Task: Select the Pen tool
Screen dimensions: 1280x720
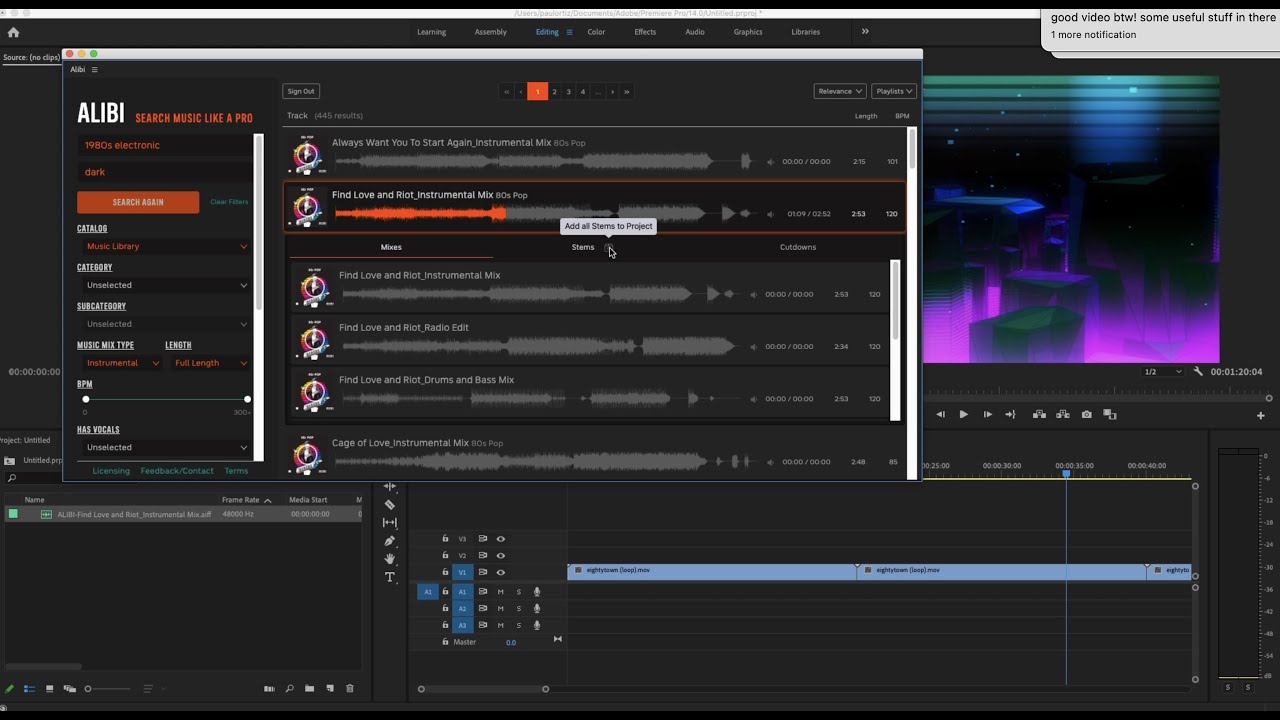Action: 390,541
